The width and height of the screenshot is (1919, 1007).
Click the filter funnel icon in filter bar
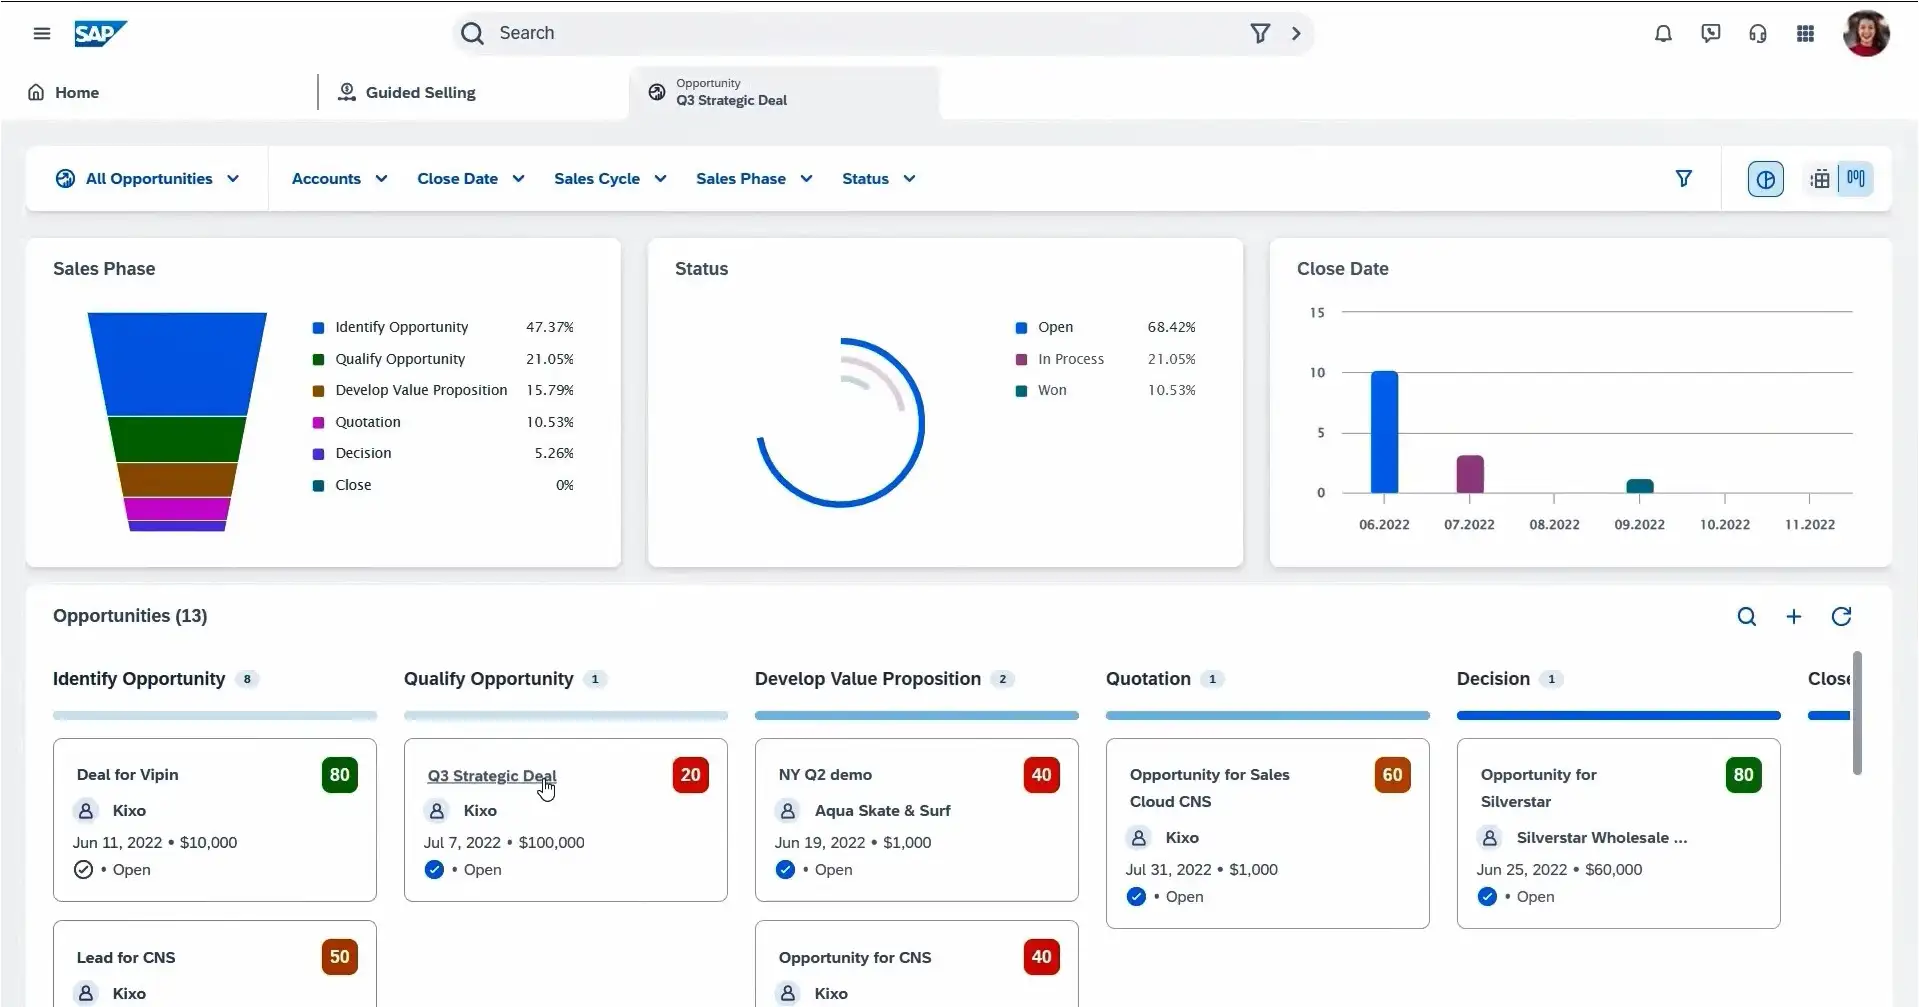click(x=1683, y=178)
